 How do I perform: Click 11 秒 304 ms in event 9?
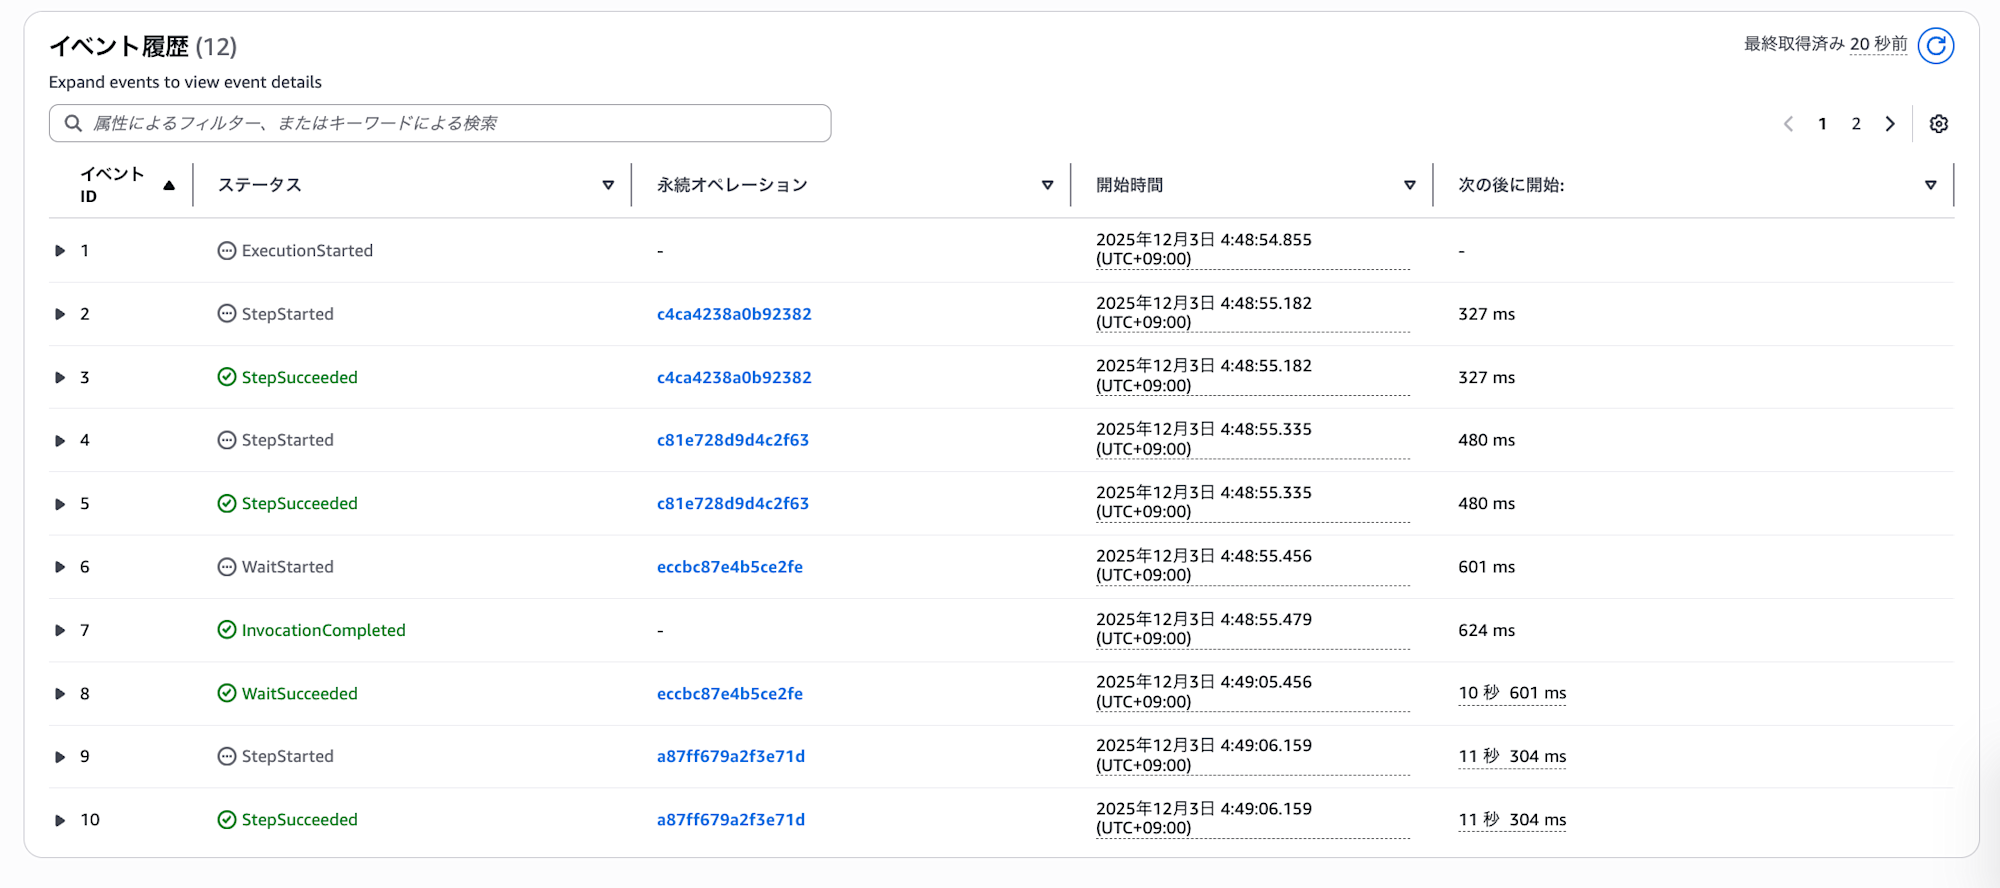[x=1512, y=756]
